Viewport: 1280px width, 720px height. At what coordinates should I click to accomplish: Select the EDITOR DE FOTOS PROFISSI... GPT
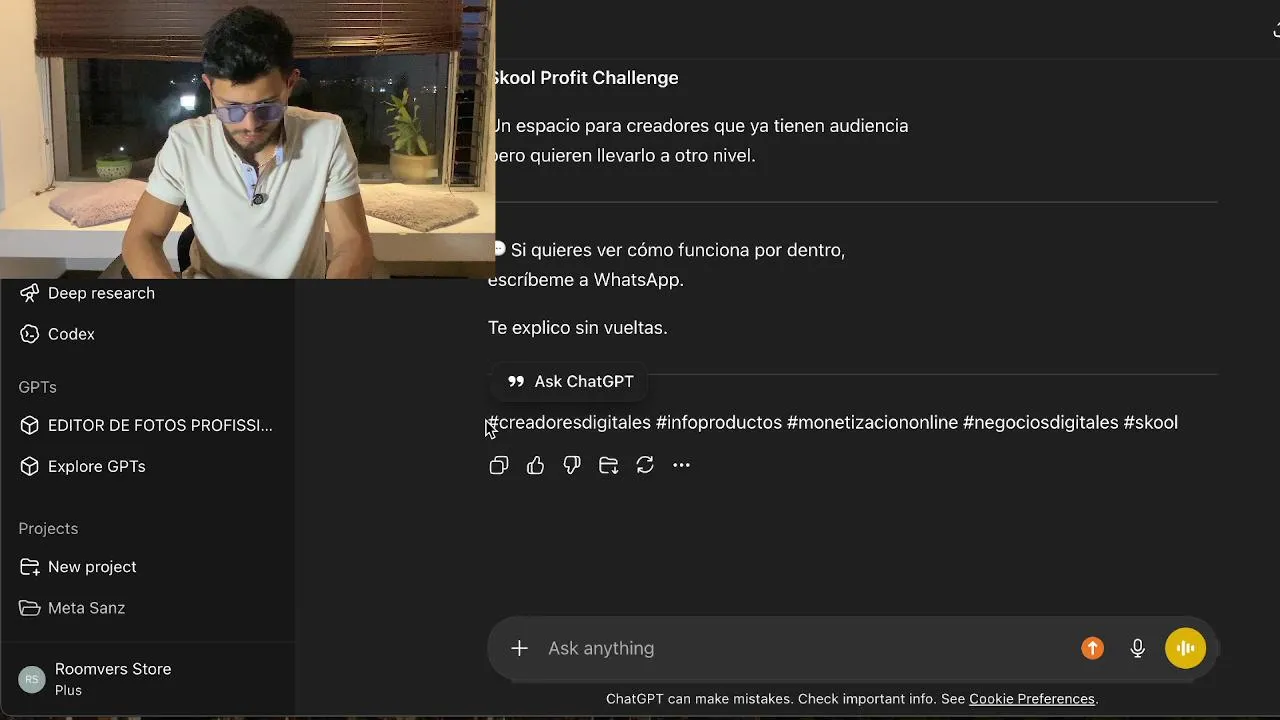[147, 425]
